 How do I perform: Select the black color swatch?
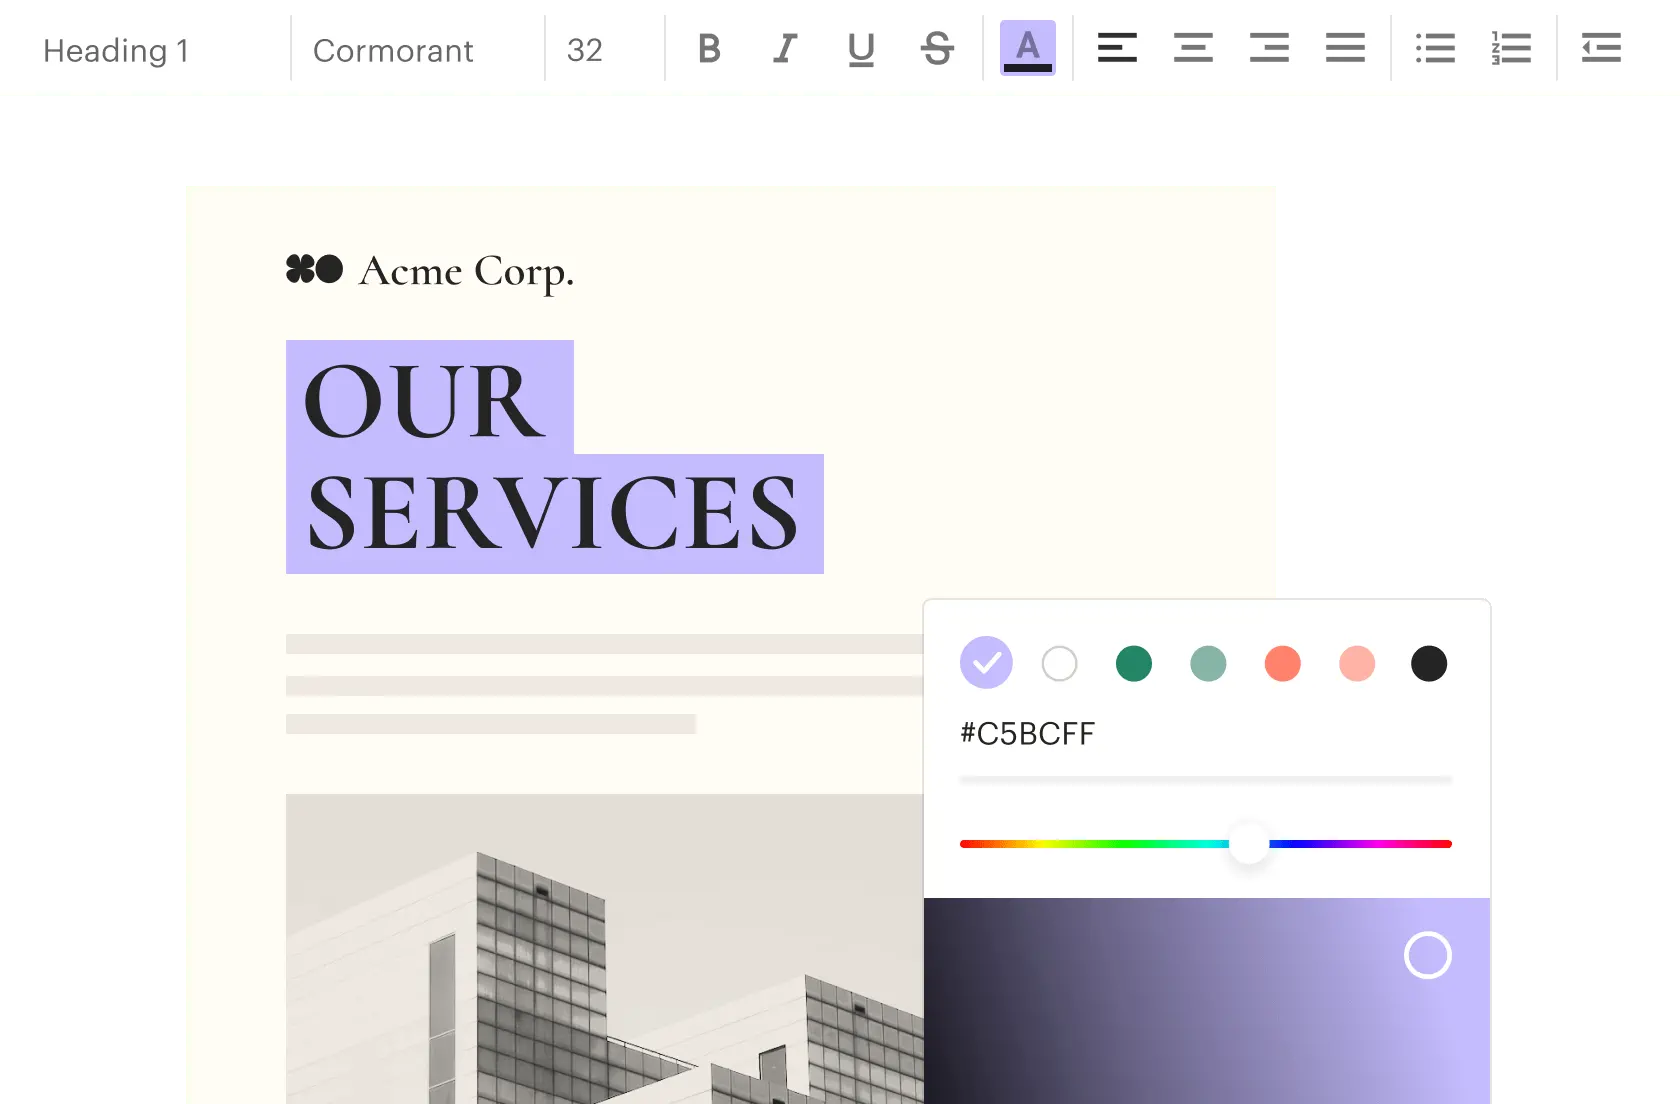pos(1429,663)
